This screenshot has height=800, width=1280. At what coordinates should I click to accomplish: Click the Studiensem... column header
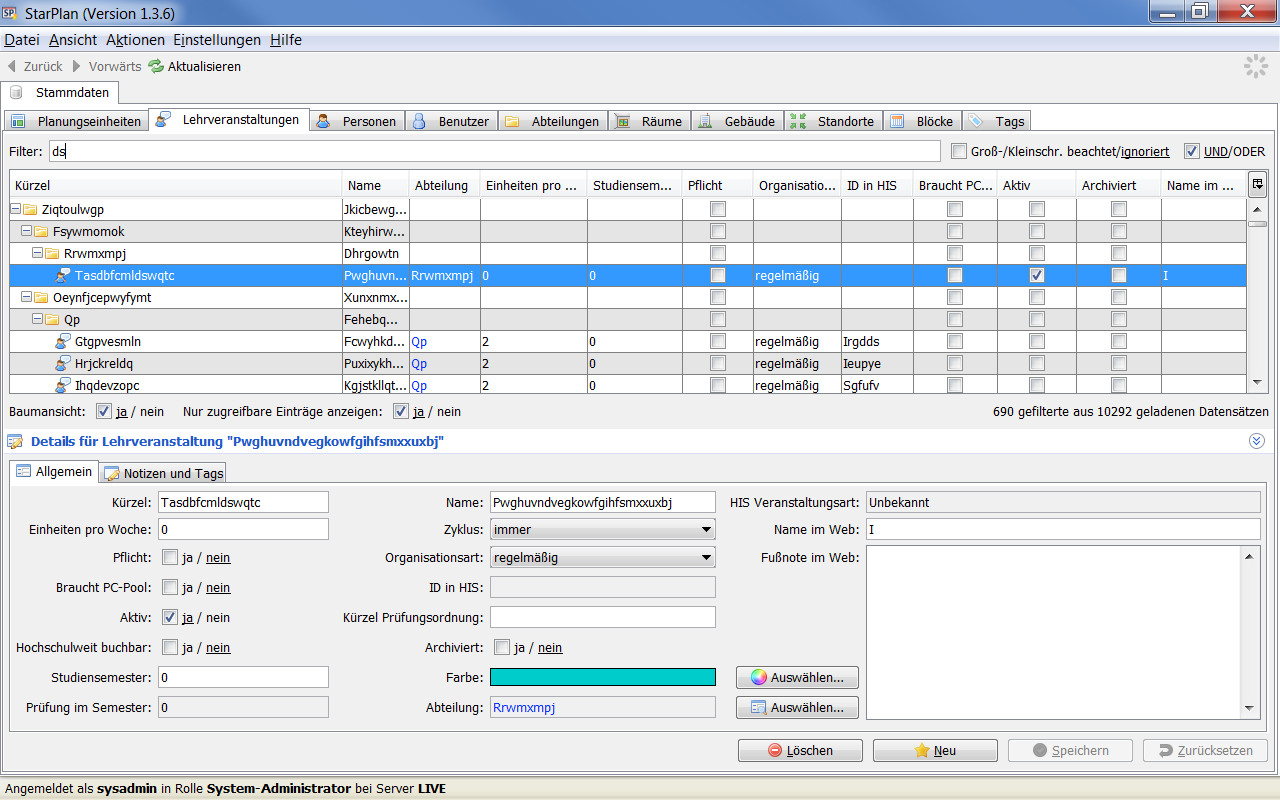coord(634,185)
